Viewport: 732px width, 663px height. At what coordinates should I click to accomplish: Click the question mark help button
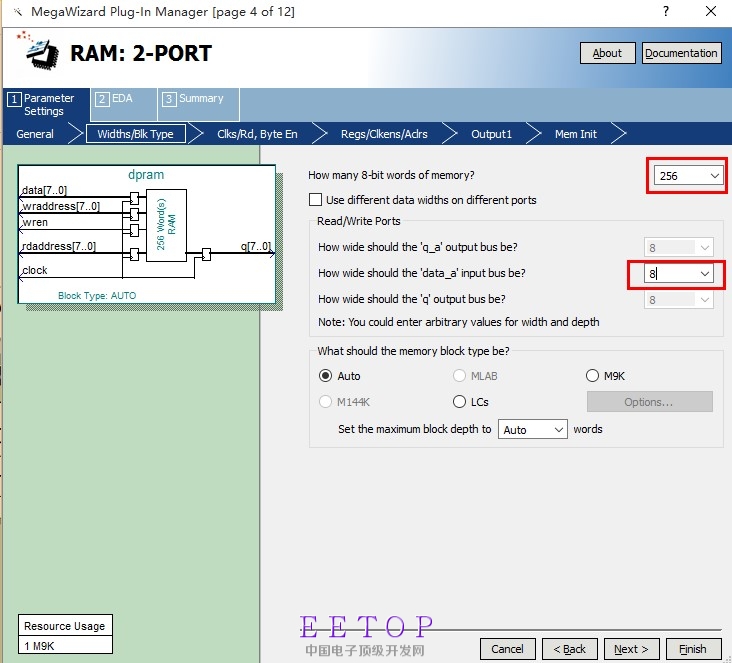pyautogui.click(x=666, y=11)
